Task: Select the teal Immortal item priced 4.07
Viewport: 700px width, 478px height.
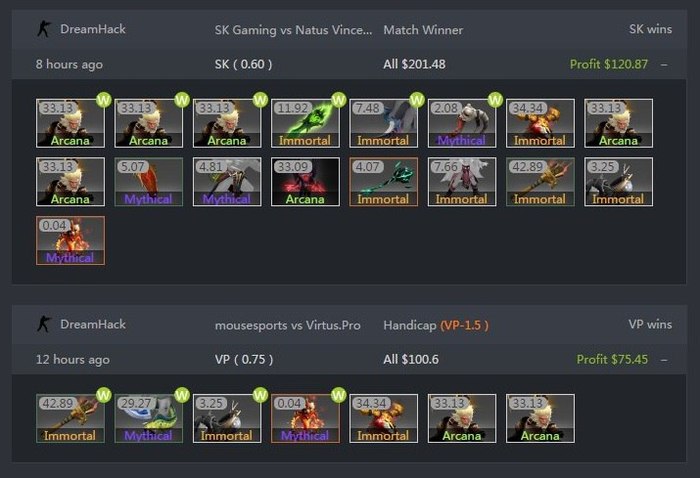Action: [383, 182]
